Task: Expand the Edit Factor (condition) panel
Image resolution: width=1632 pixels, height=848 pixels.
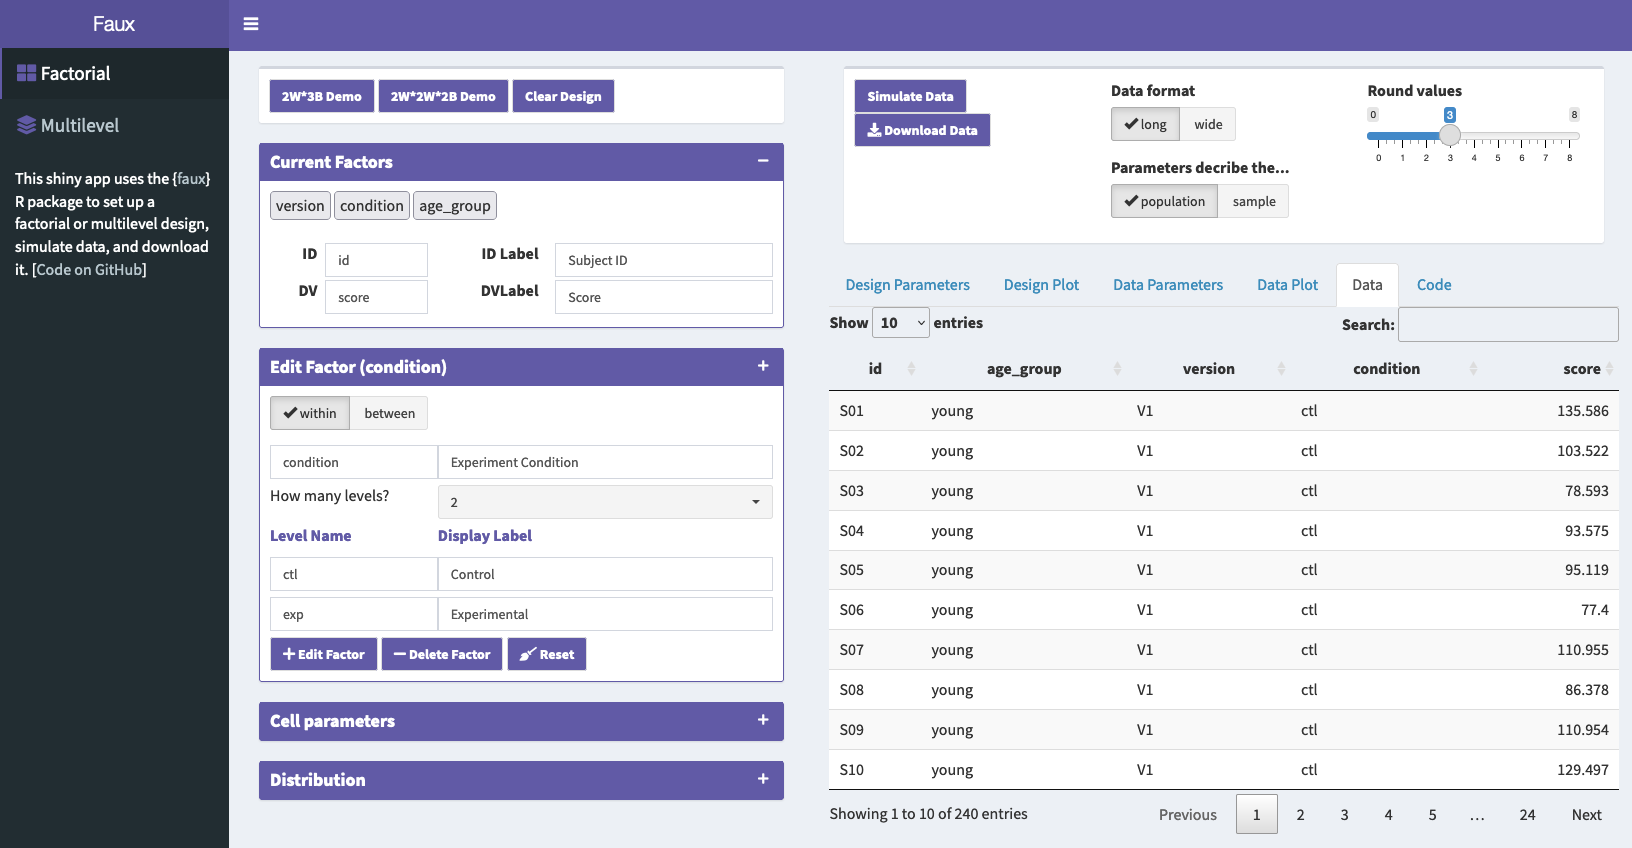Action: click(x=763, y=366)
